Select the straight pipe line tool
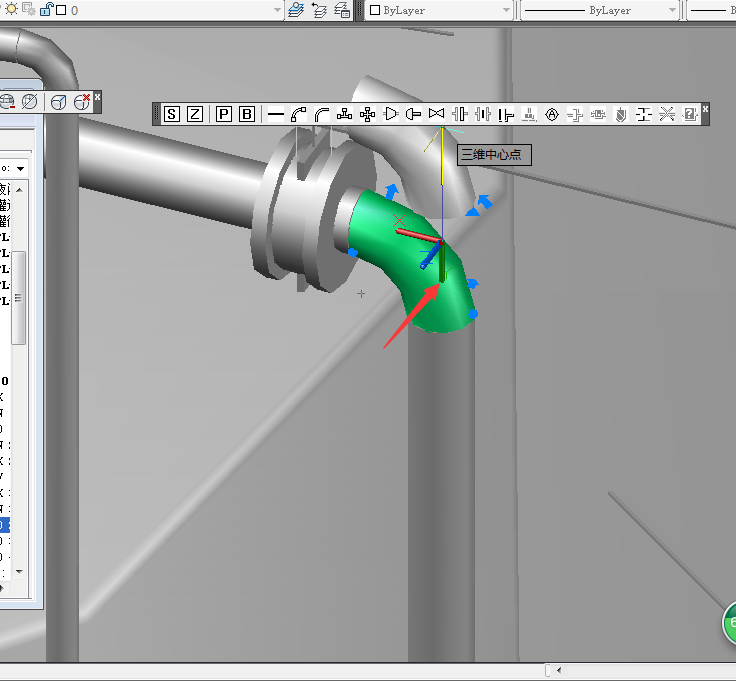Viewport: 736px width, 681px height. (275, 114)
